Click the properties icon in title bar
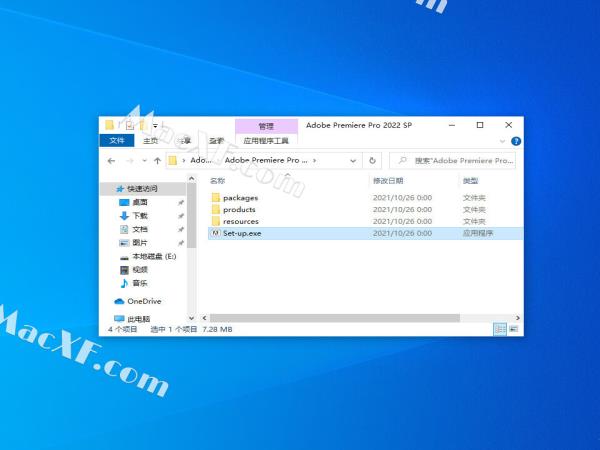 pos(130,125)
